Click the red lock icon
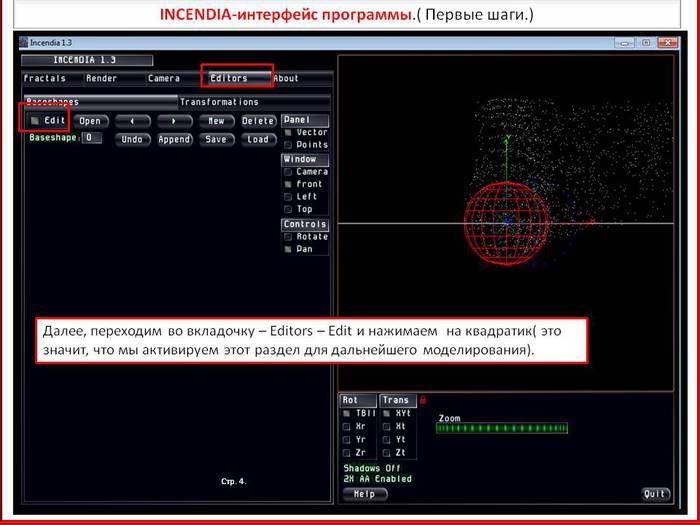The height and width of the screenshot is (525, 700). [x=423, y=400]
